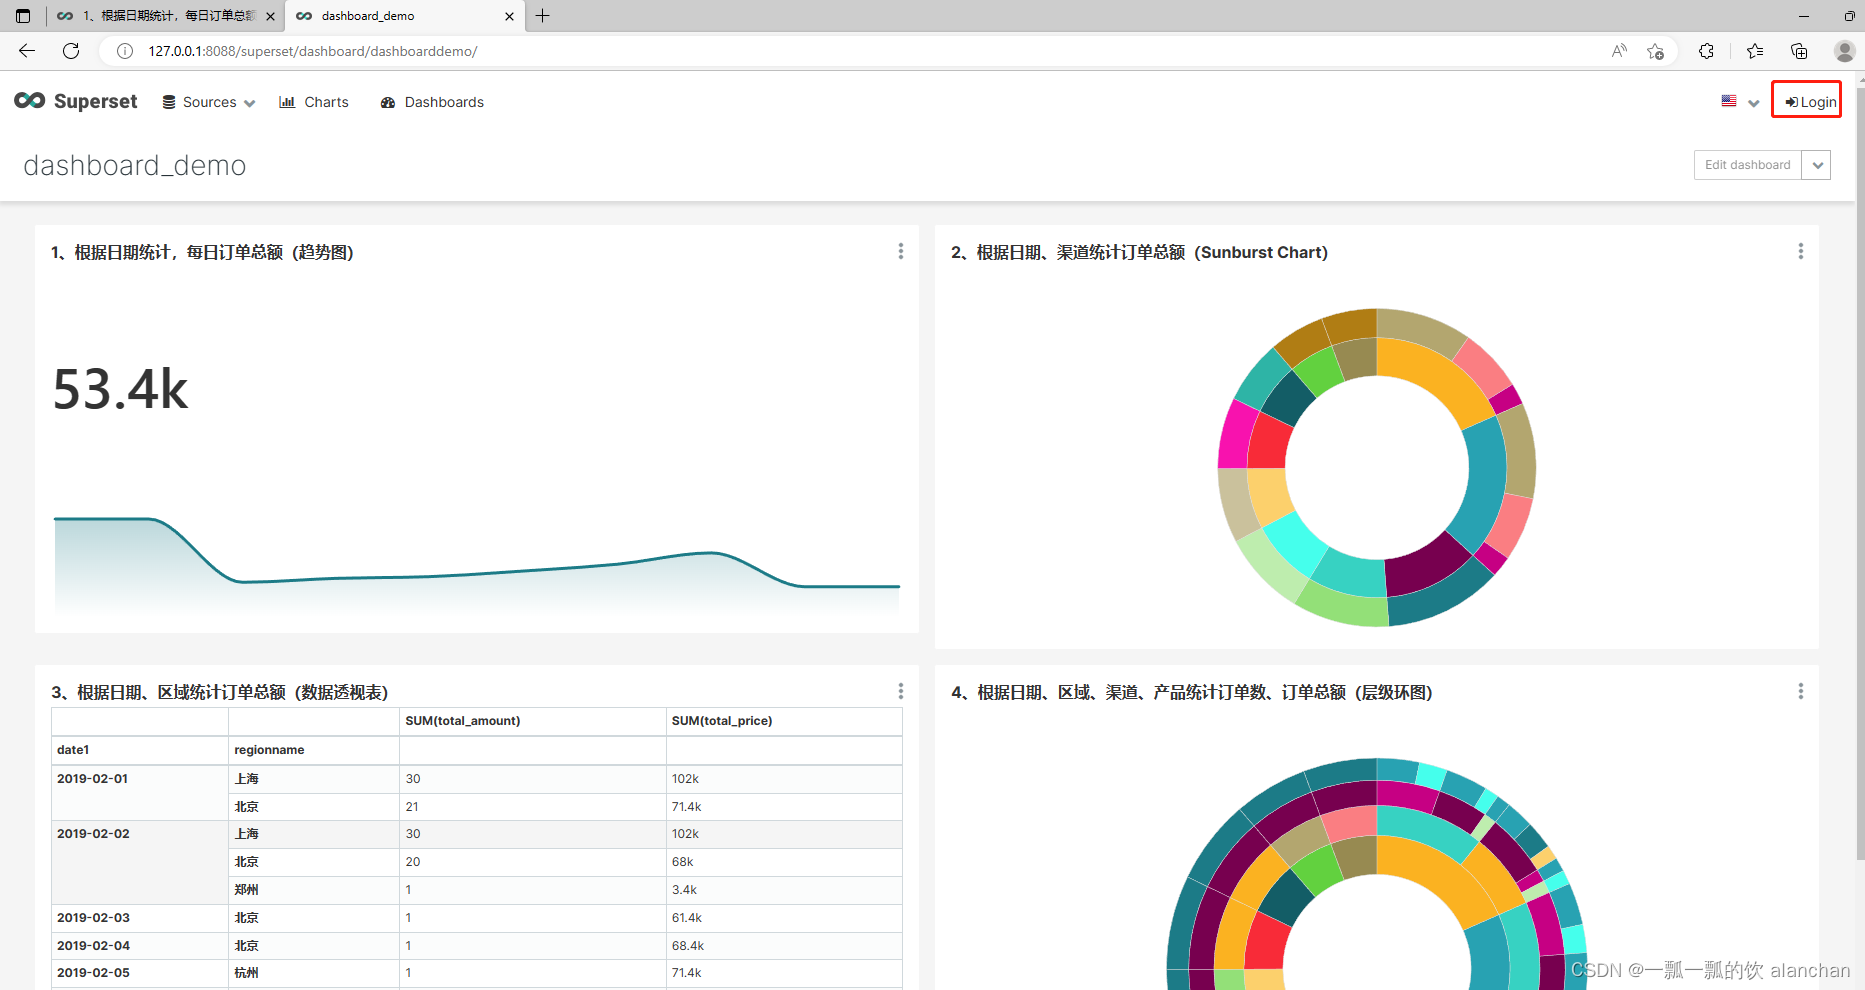View the site information icon
The image size is (1865, 990).
pos(125,51)
